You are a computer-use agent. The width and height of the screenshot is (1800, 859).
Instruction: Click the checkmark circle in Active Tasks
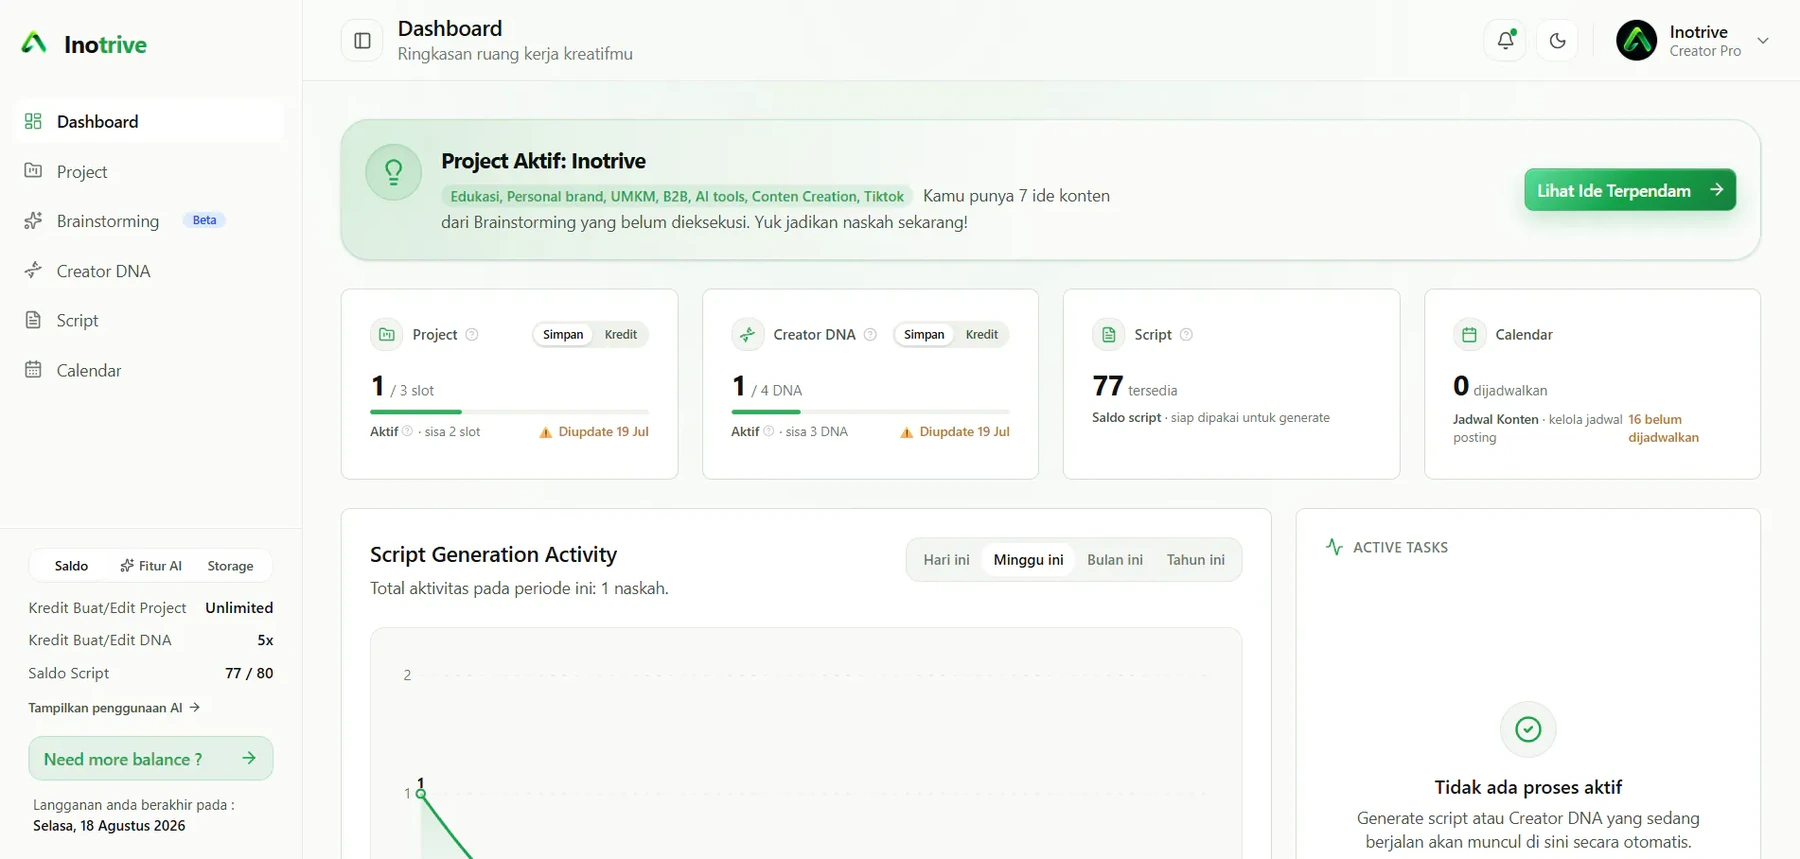(x=1528, y=729)
